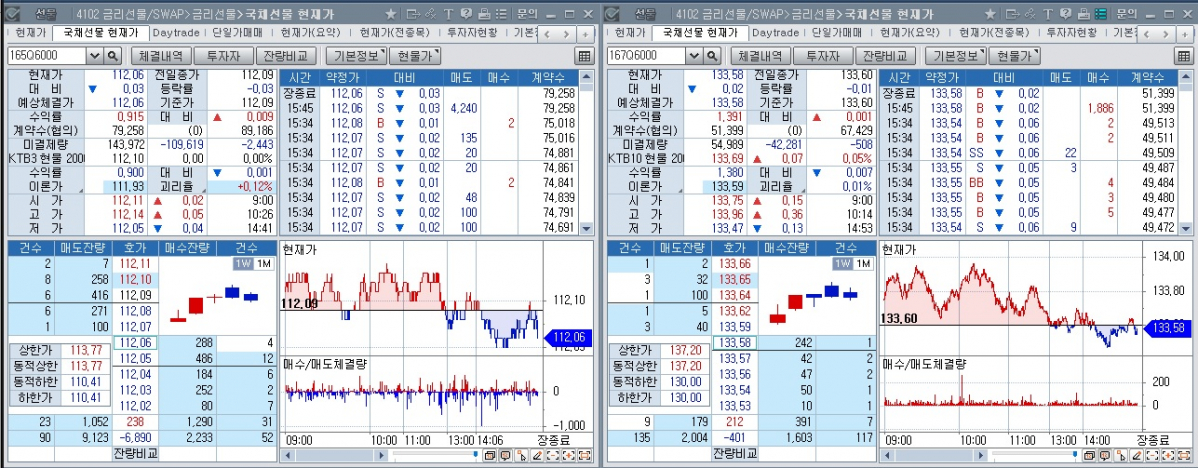This screenshot has height=468, width=1198.
Task: Click 투자자 button in left window
Action: point(224,56)
